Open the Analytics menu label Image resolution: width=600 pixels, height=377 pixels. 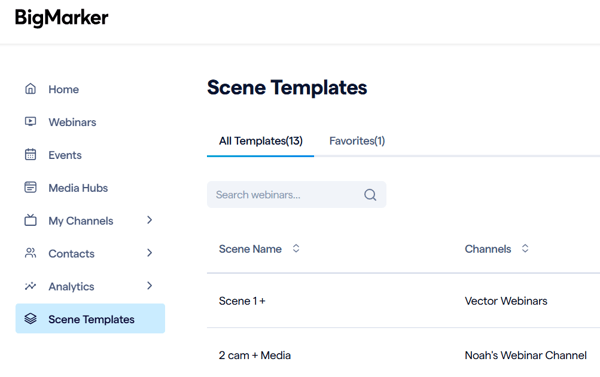[x=71, y=287]
